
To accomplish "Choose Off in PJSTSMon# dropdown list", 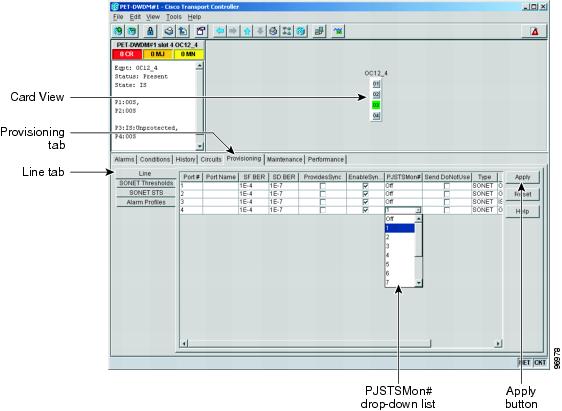I will [x=400, y=219].
